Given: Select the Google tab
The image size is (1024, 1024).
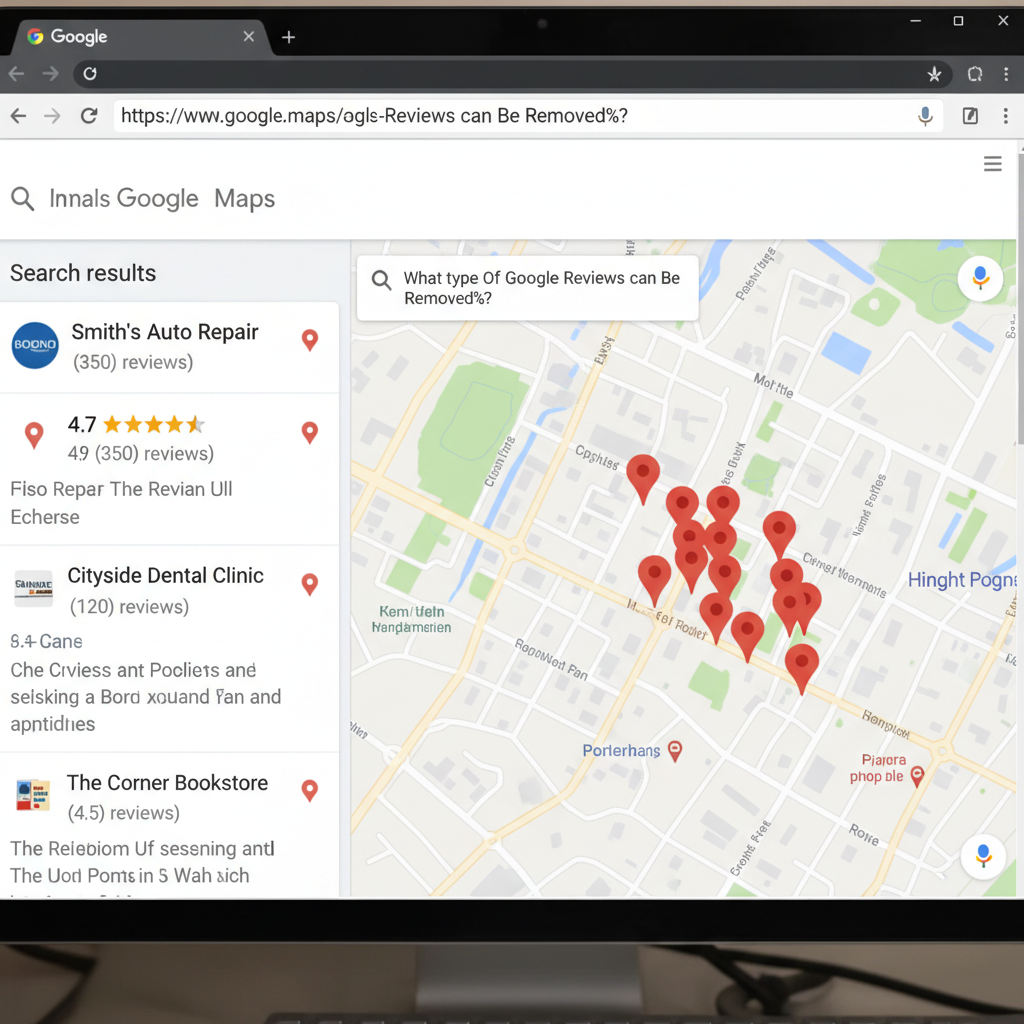Looking at the screenshot, I should [x=140, y=37].
